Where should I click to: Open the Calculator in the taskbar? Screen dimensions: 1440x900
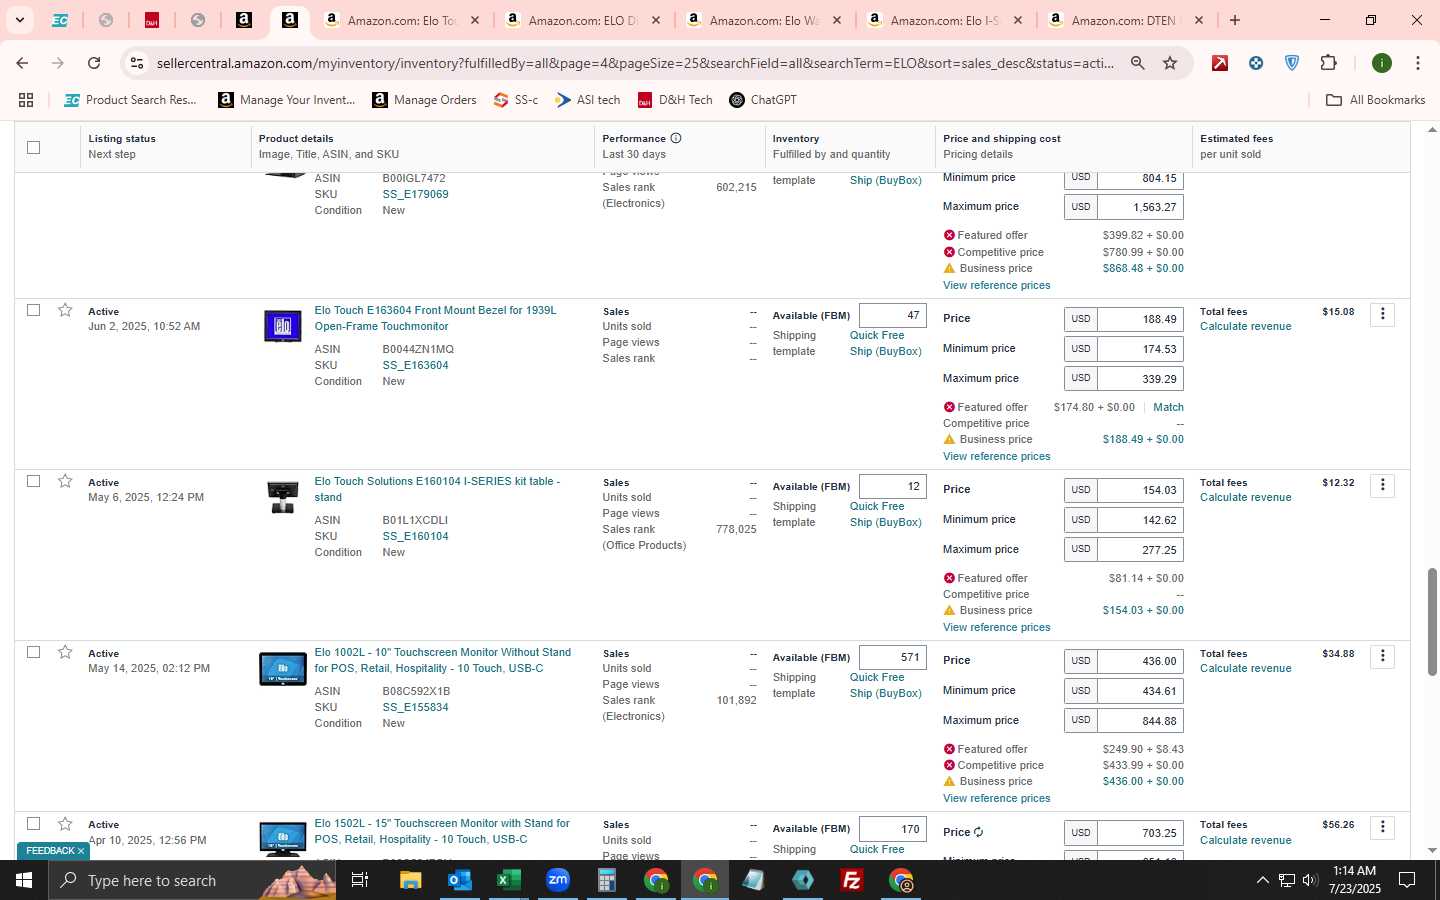[x=607, y=880]
